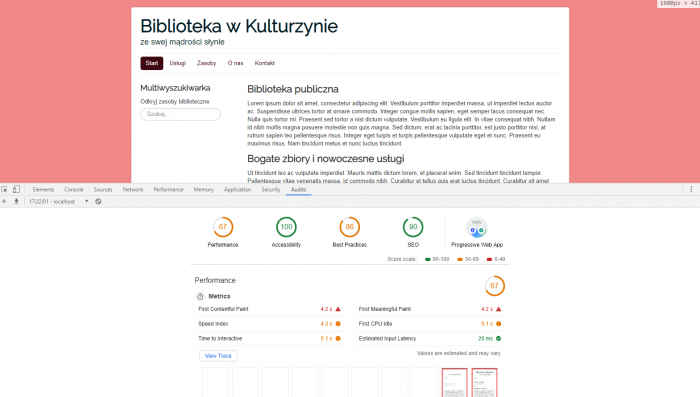
Task: Open the DevTools three-dot customize menu
Action: click(691, 189)
